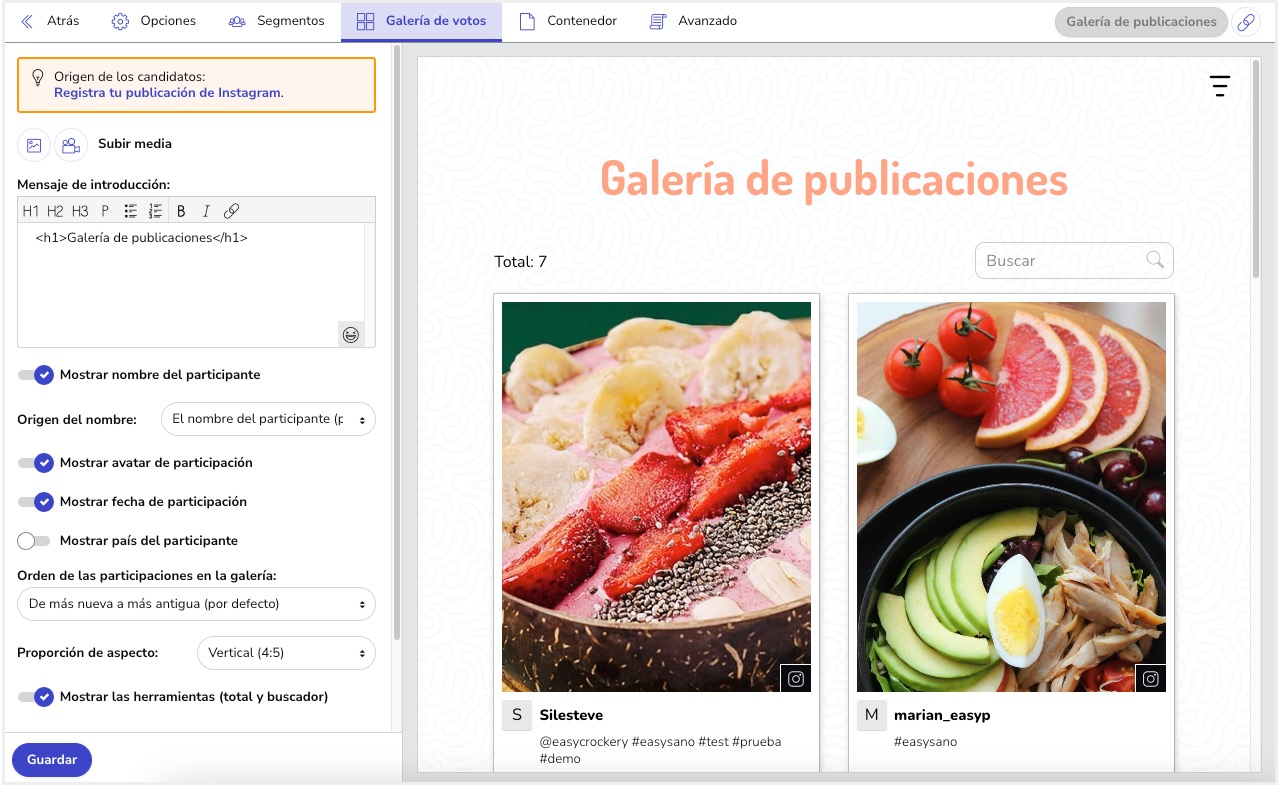1278x786 pixels.
Task: Toggle Mostrar avatar de participación
Action: tap(35, 463)
